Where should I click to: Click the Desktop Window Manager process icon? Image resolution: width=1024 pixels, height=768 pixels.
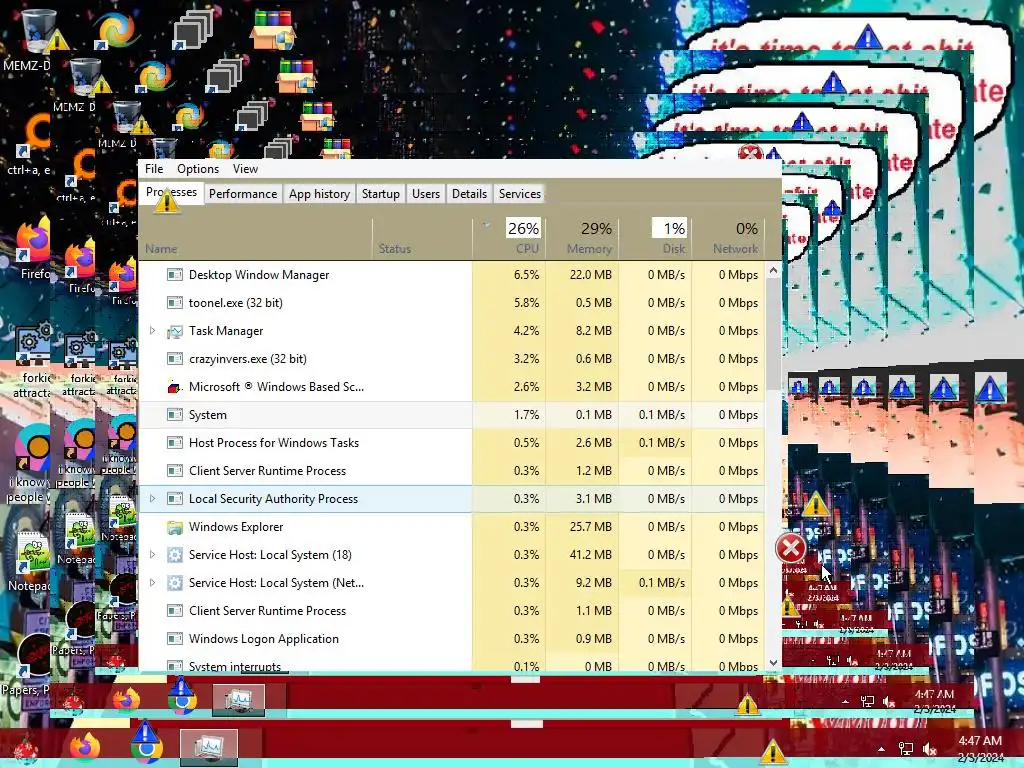[174, 274]
